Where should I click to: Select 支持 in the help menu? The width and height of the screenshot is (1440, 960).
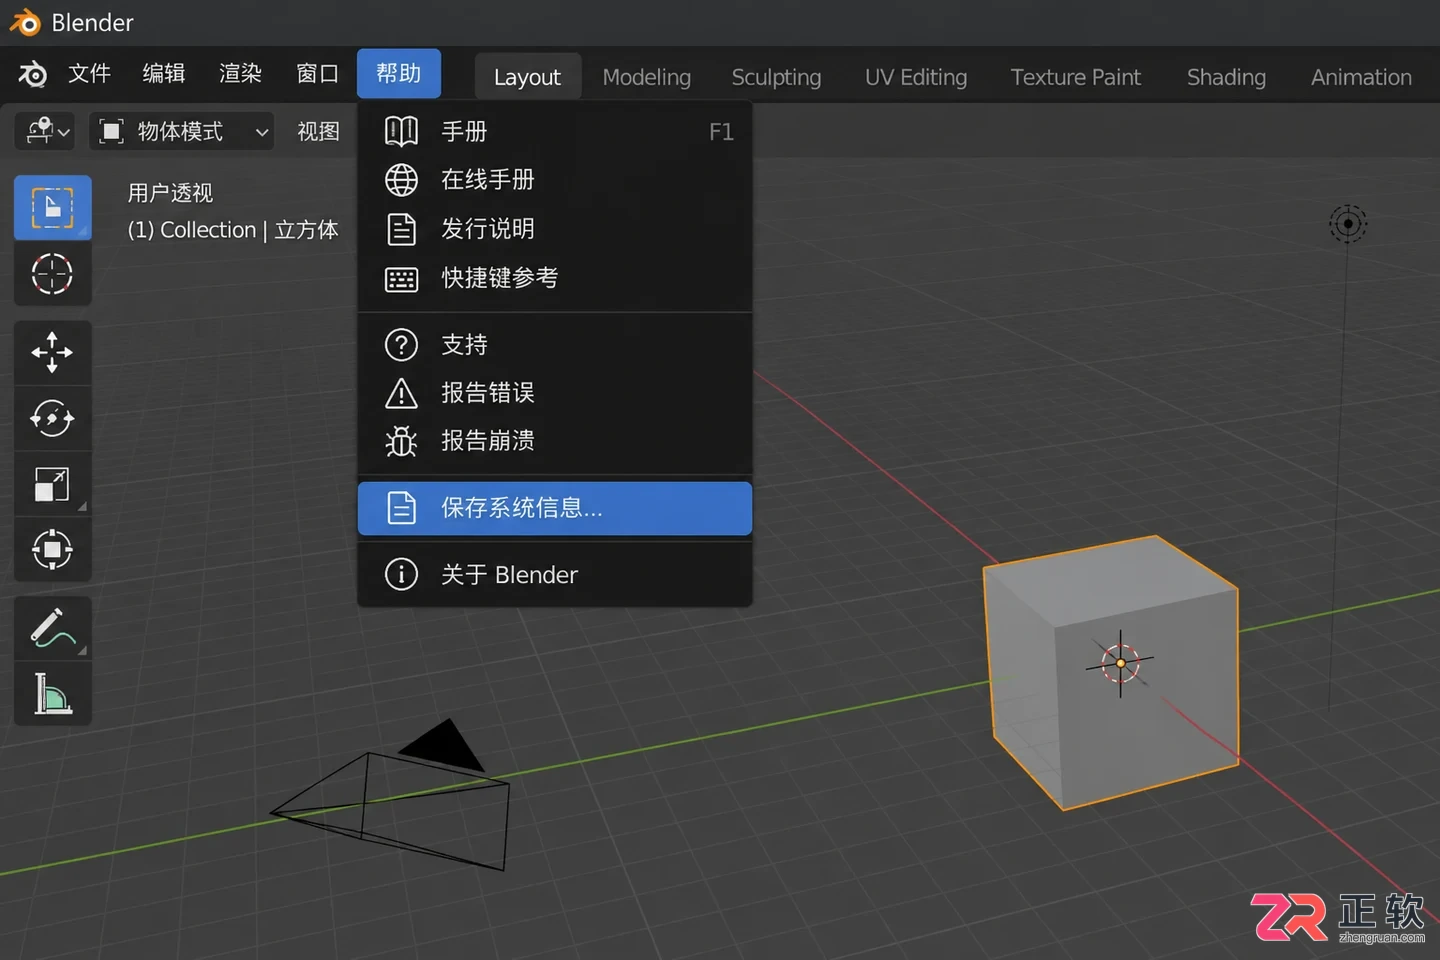[x=555, y=345]
